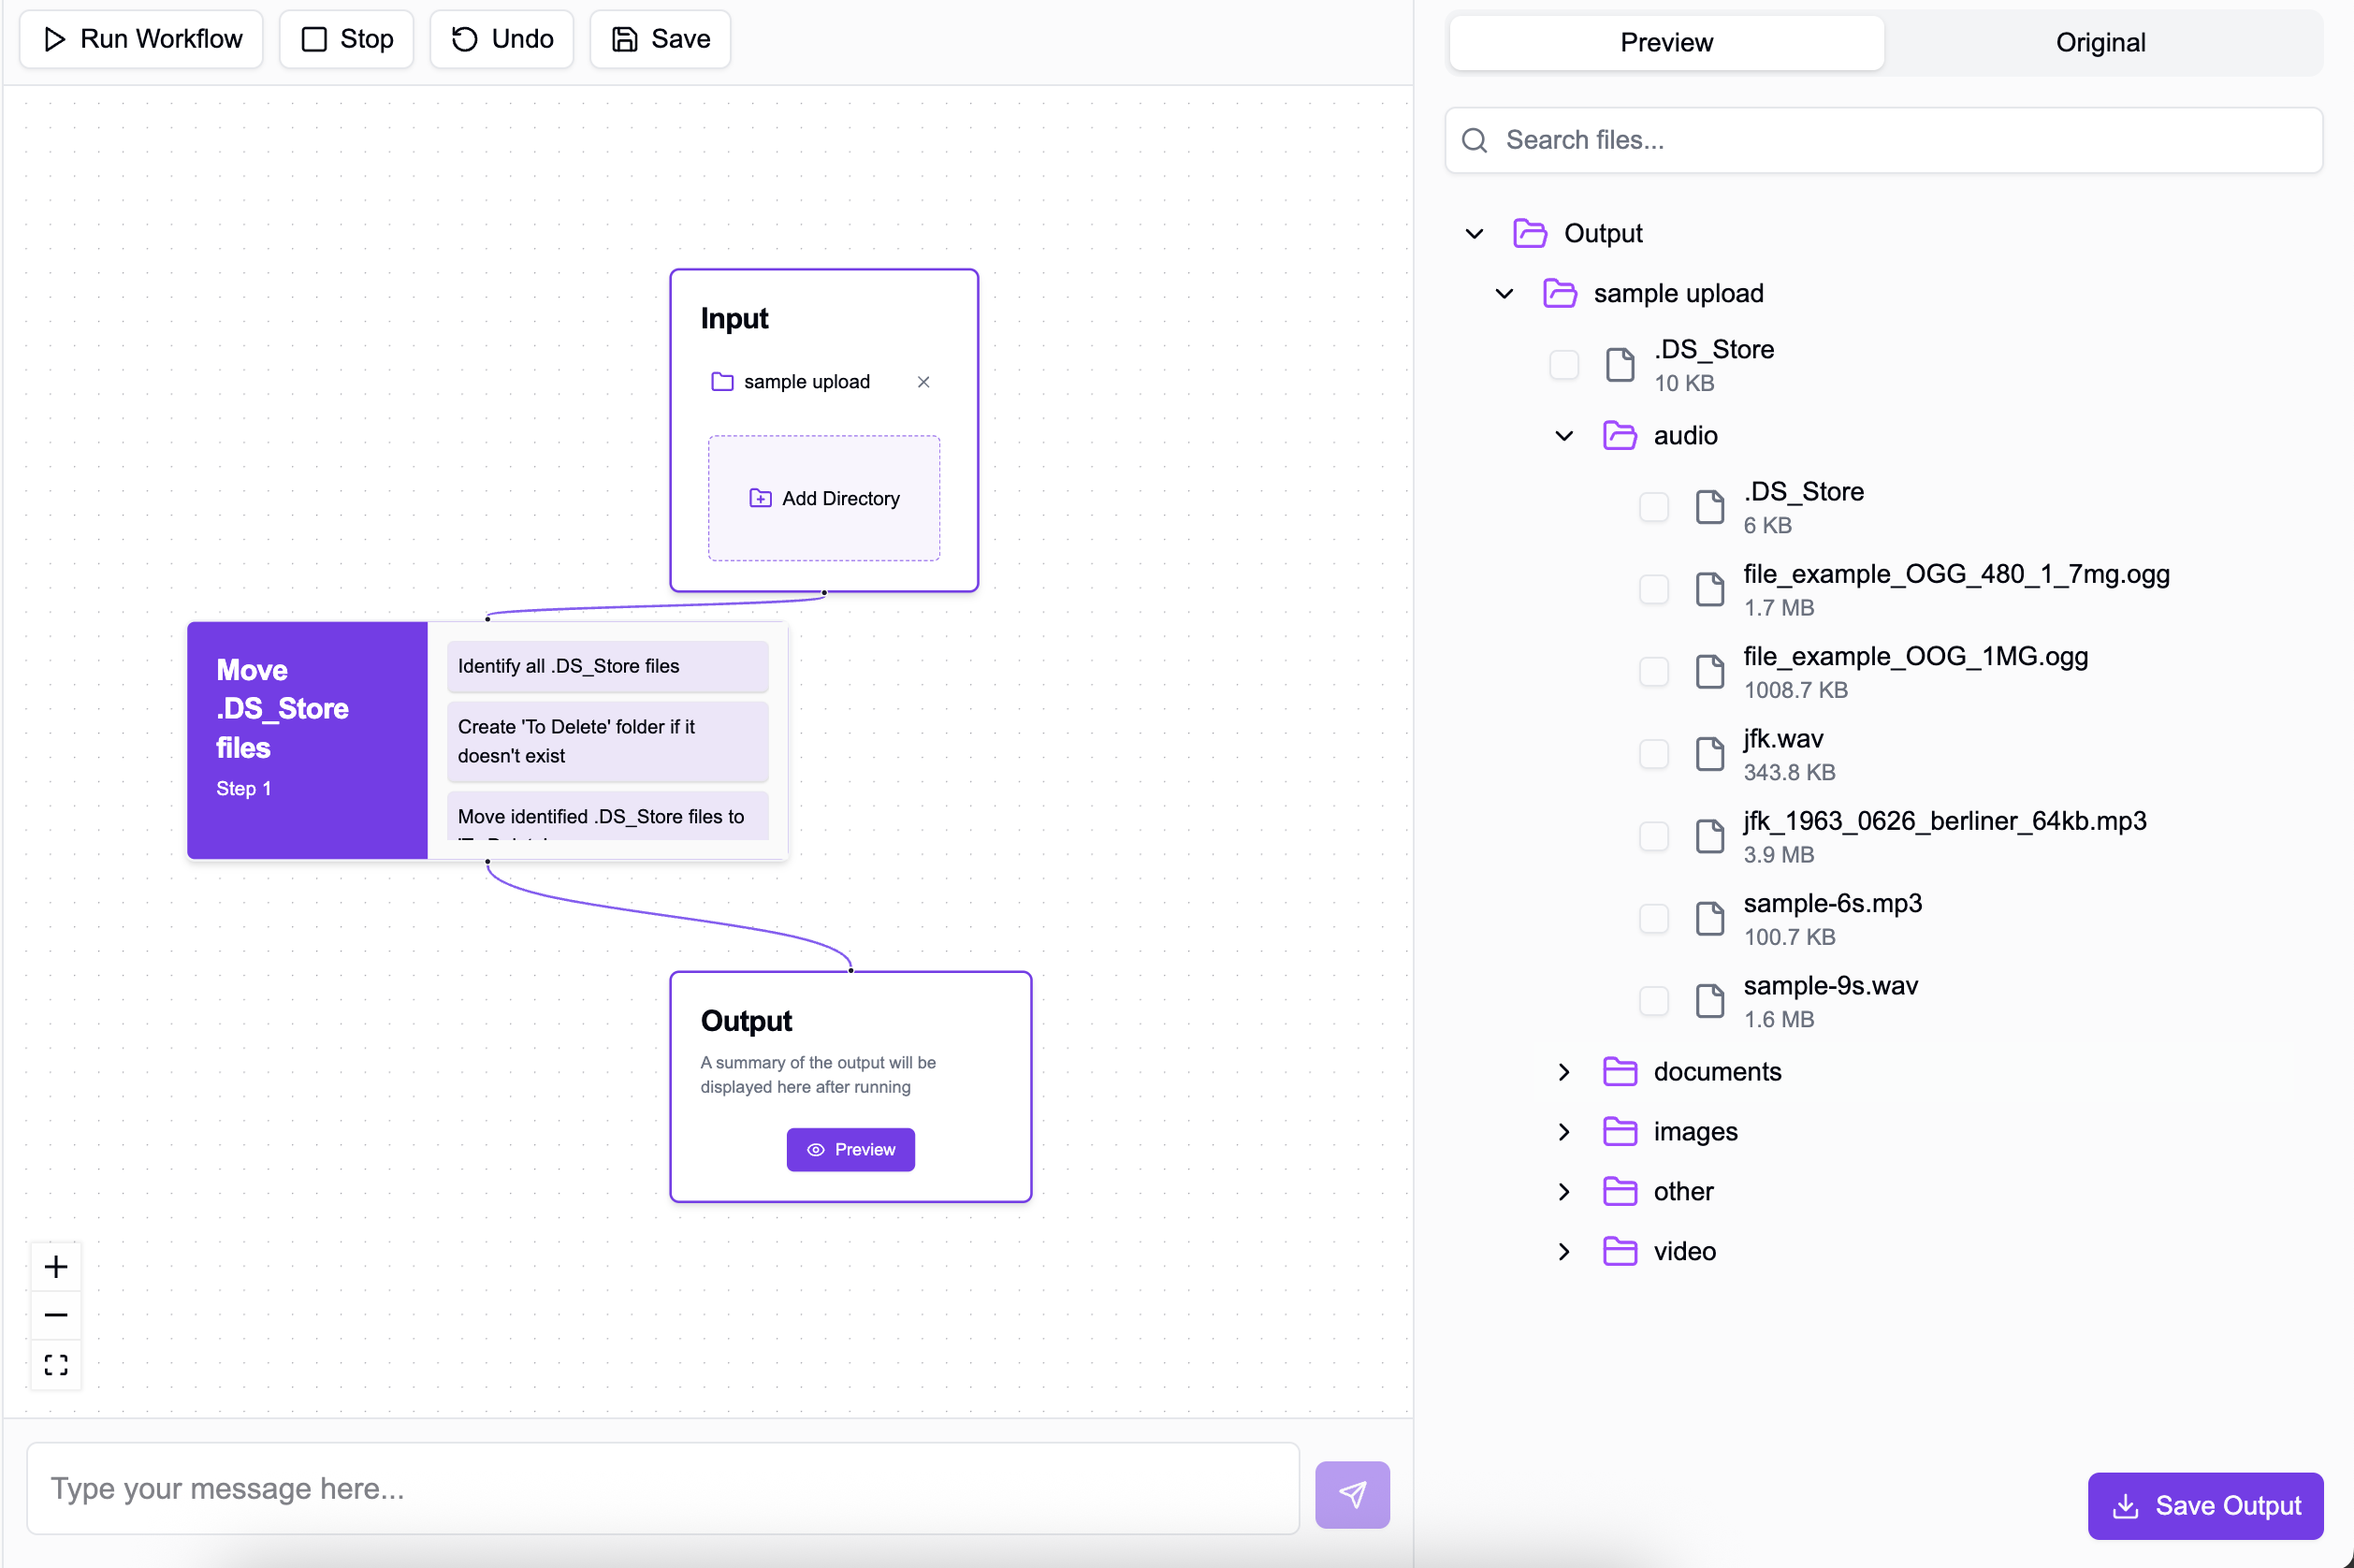Zoom out of the workflow canvas

pos(56,1315)
